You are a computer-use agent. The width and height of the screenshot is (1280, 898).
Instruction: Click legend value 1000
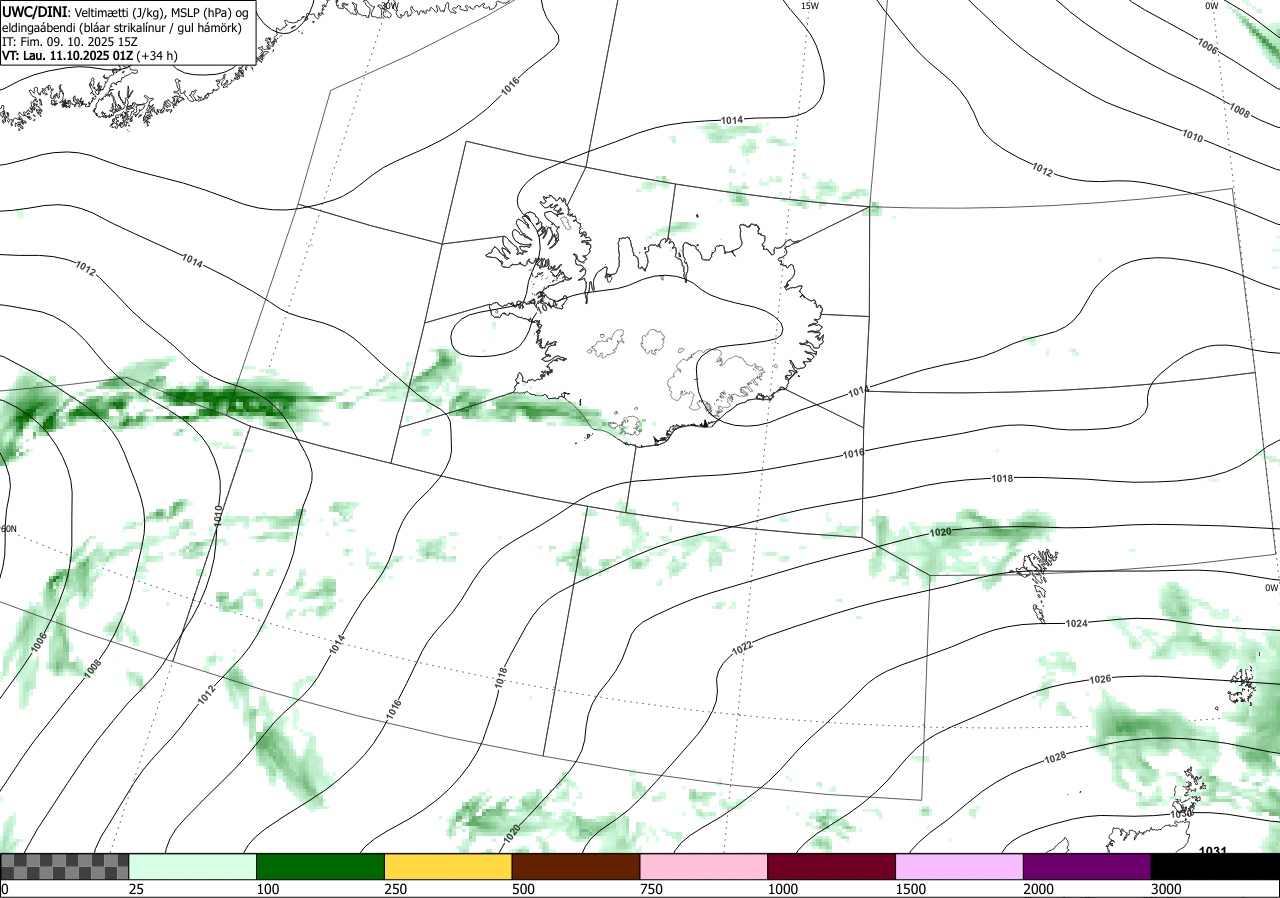coord(783,889)
